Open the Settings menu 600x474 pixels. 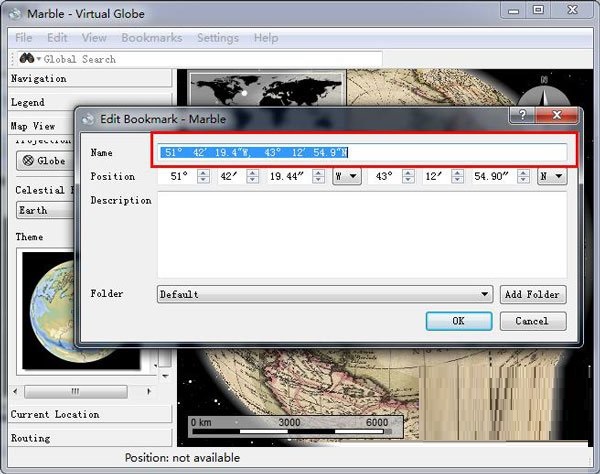[218, 38]
